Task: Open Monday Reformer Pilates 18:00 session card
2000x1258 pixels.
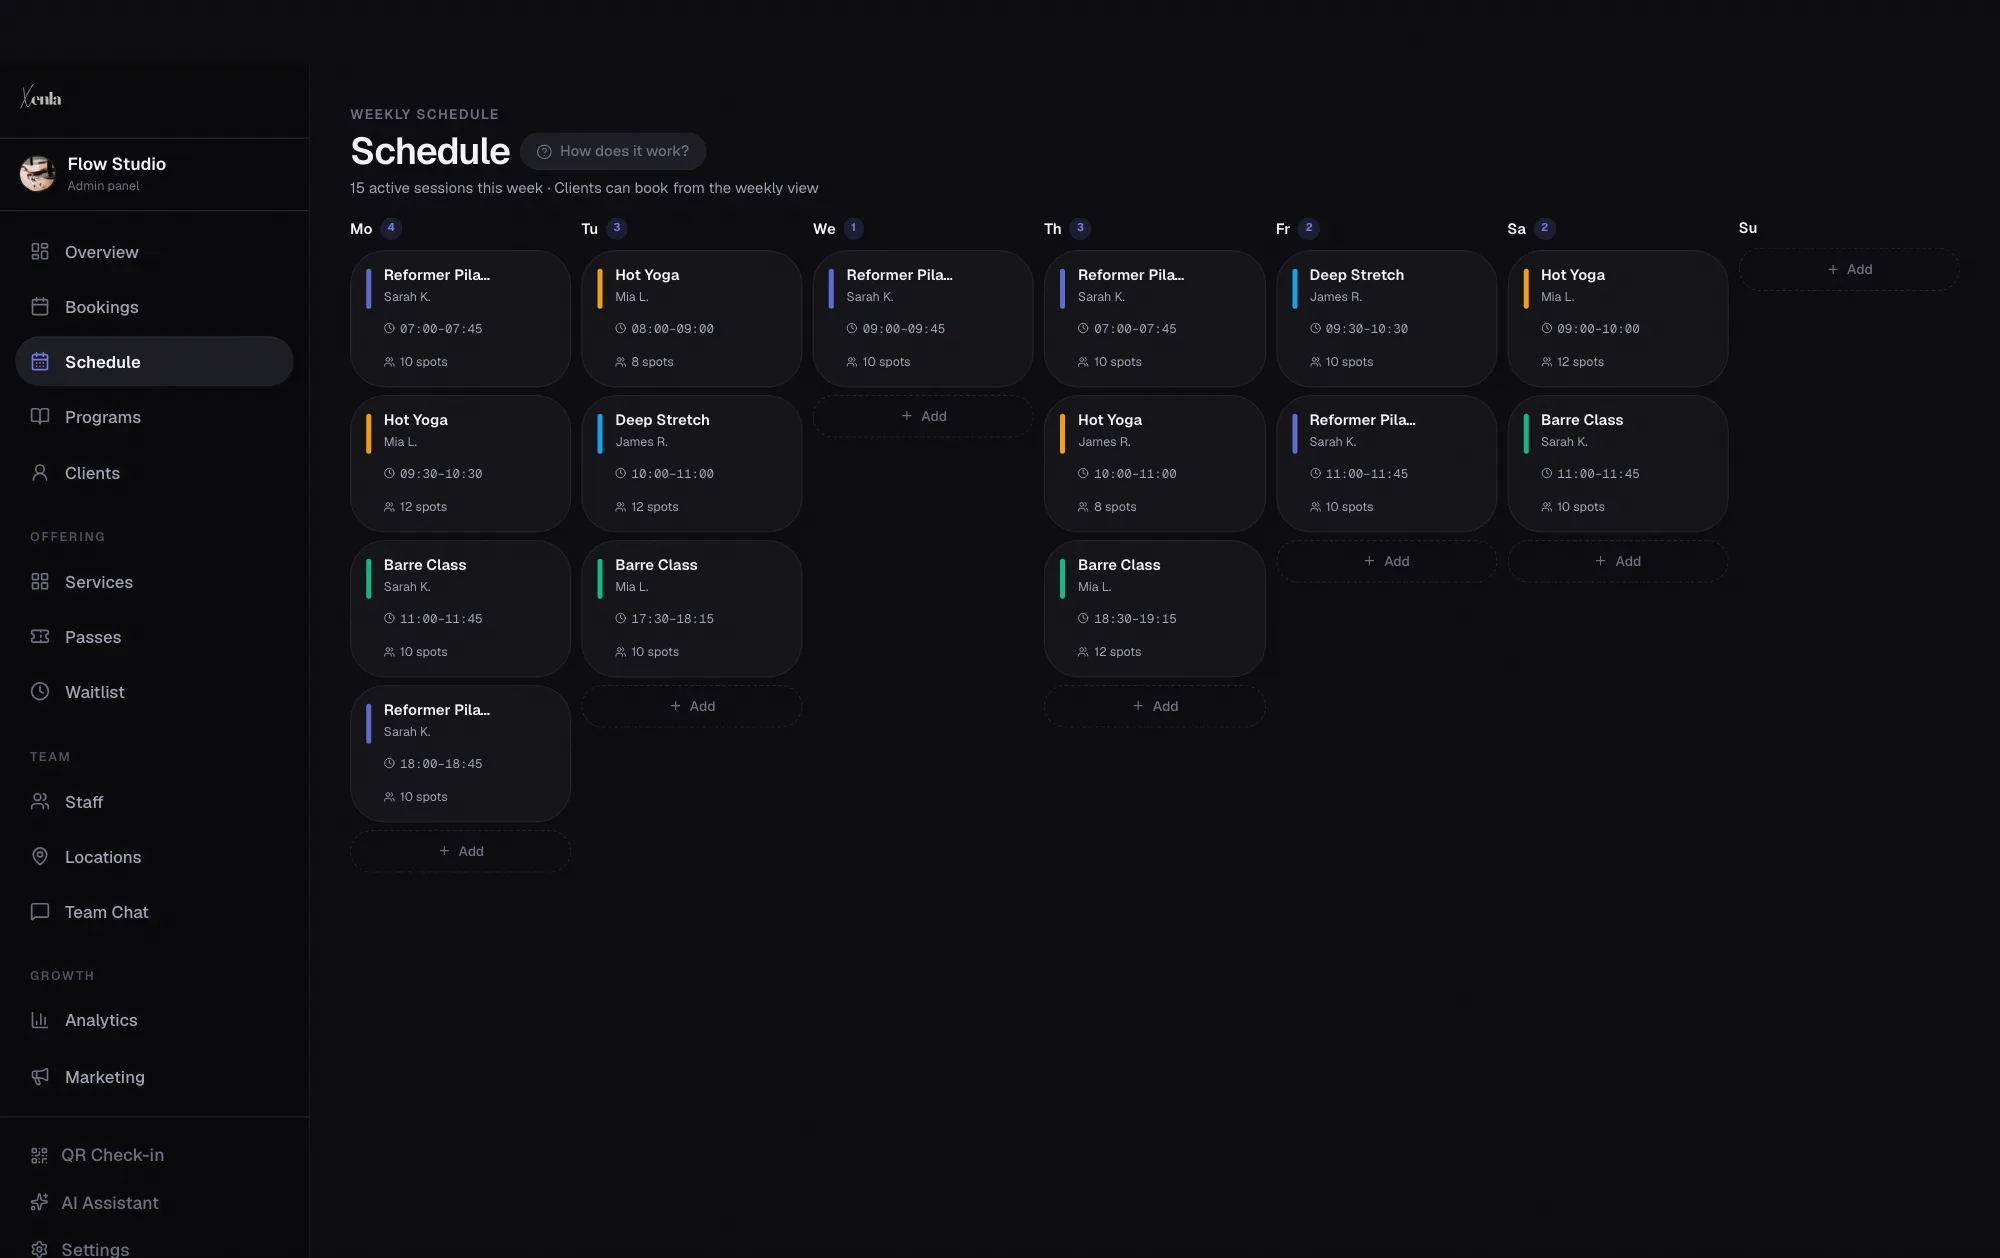Action: pyautogui.click(x=460, y=753)
